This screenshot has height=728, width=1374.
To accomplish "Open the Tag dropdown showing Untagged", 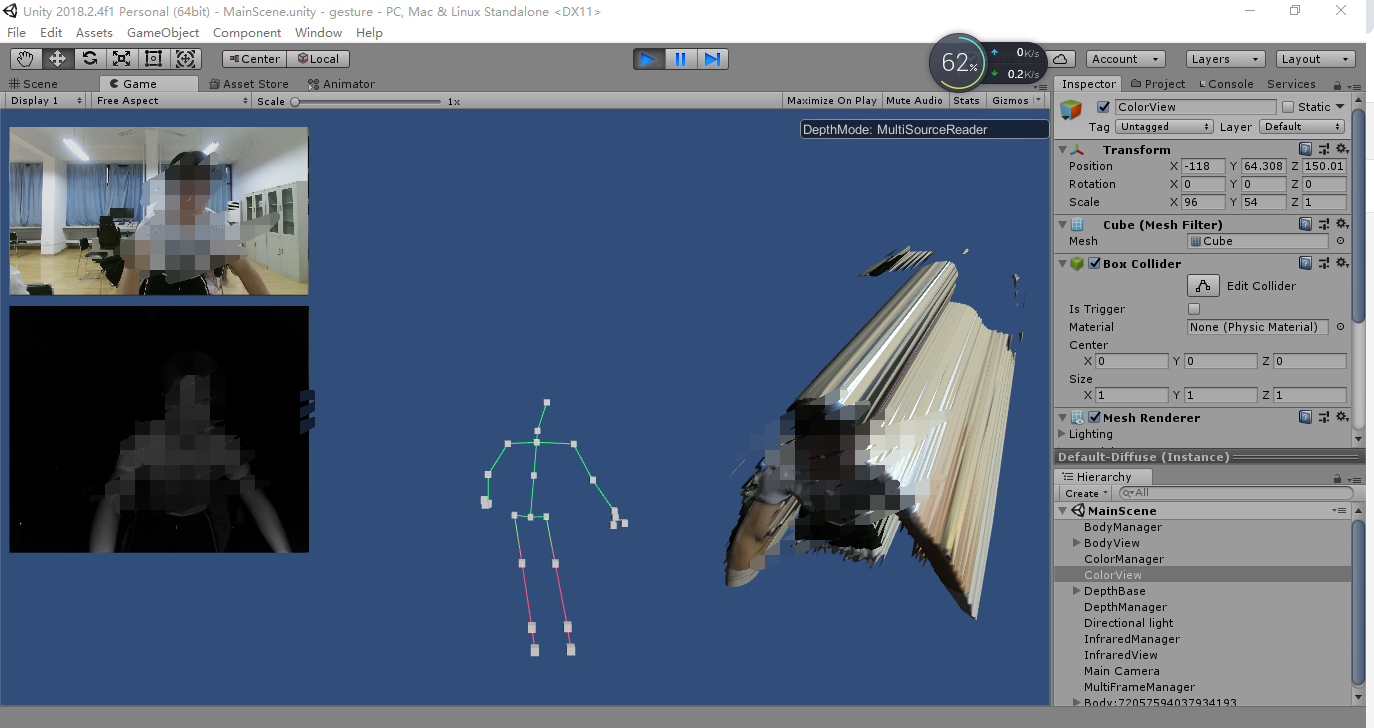I will 1164,126.
